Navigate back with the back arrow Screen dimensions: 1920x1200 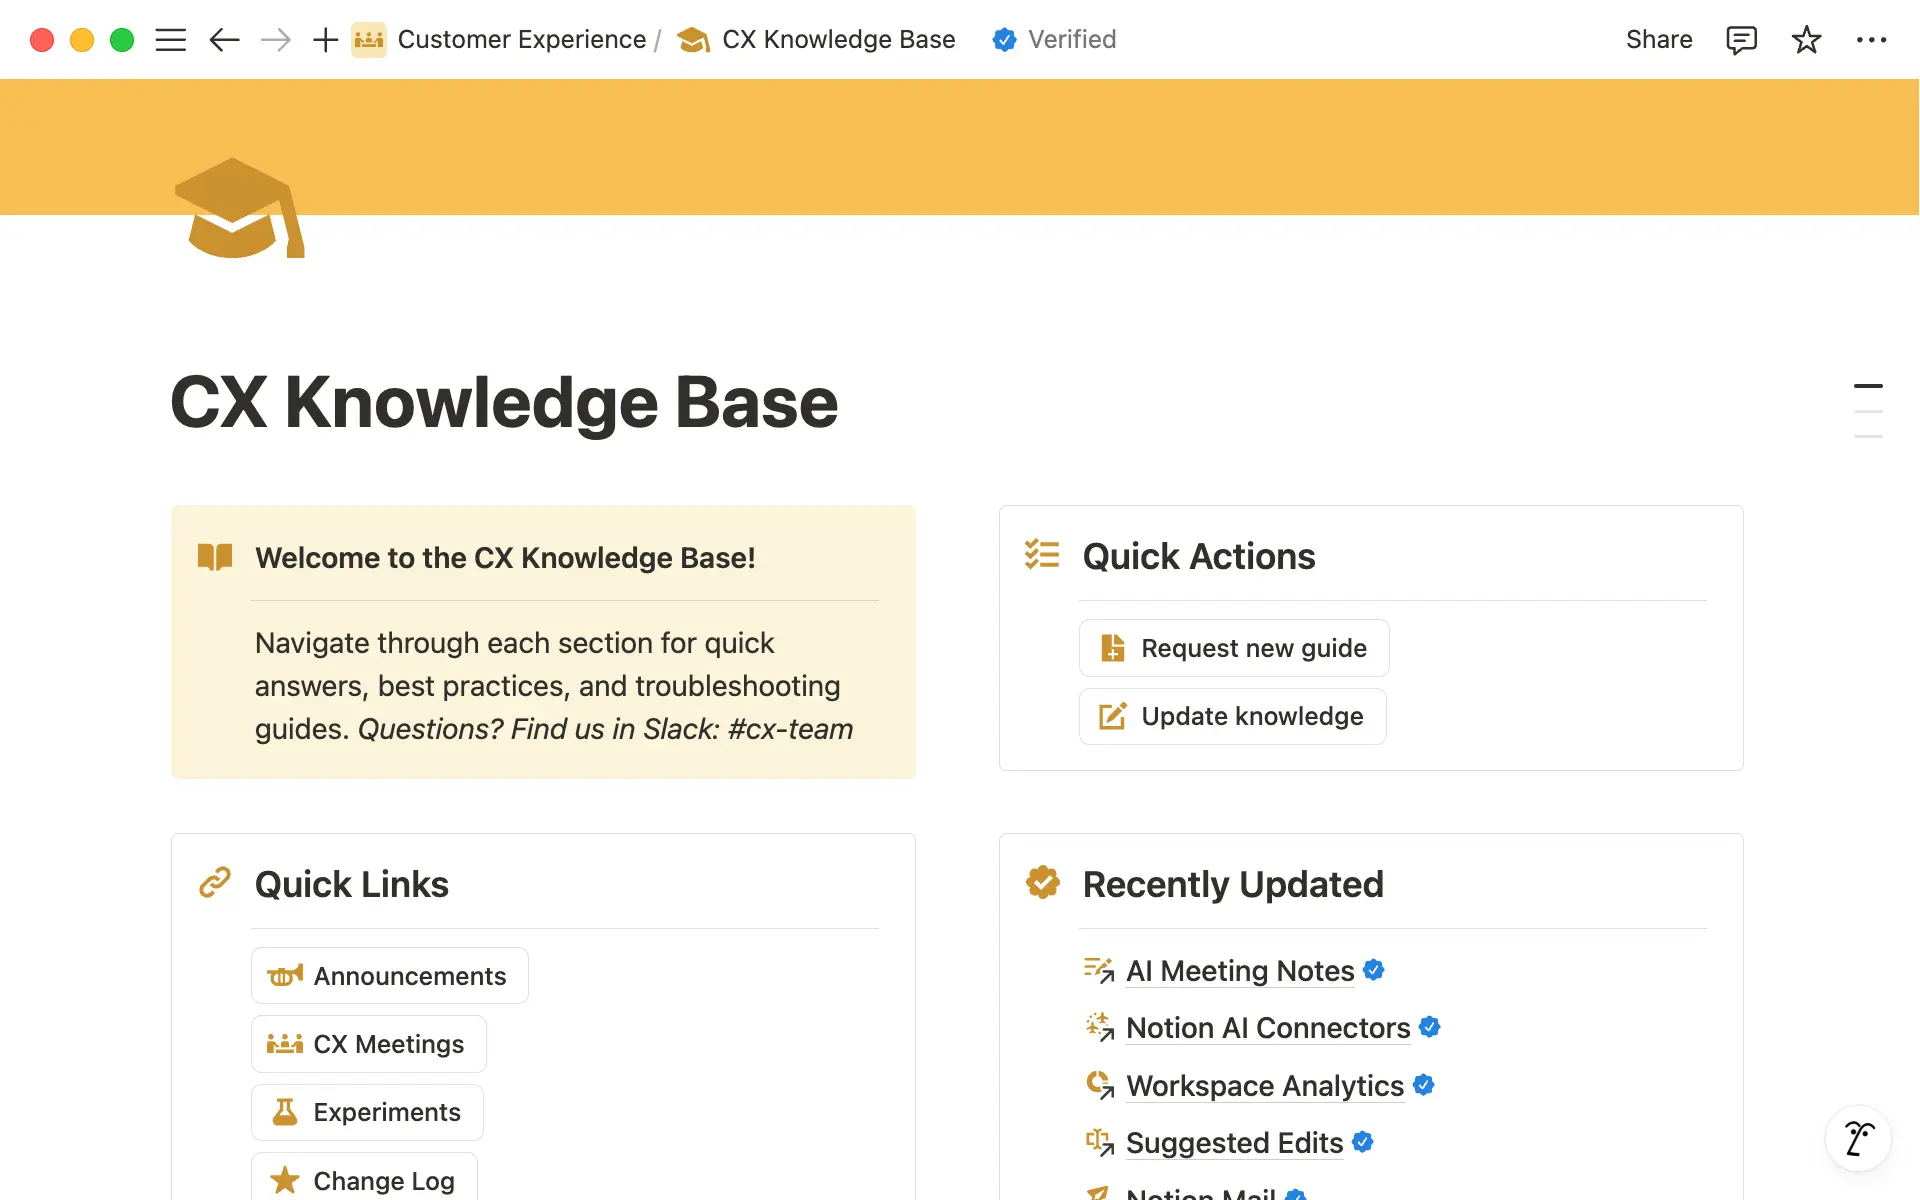click(224, 39)
